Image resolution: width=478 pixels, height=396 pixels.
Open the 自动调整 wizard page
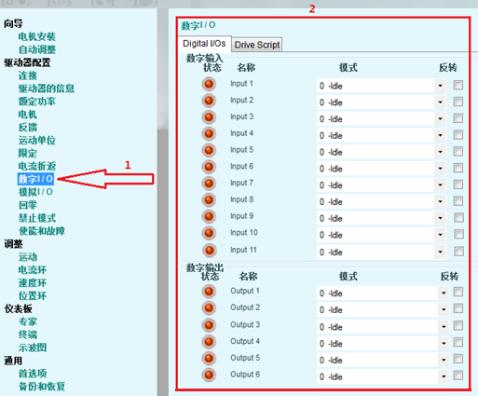(37, 50)
